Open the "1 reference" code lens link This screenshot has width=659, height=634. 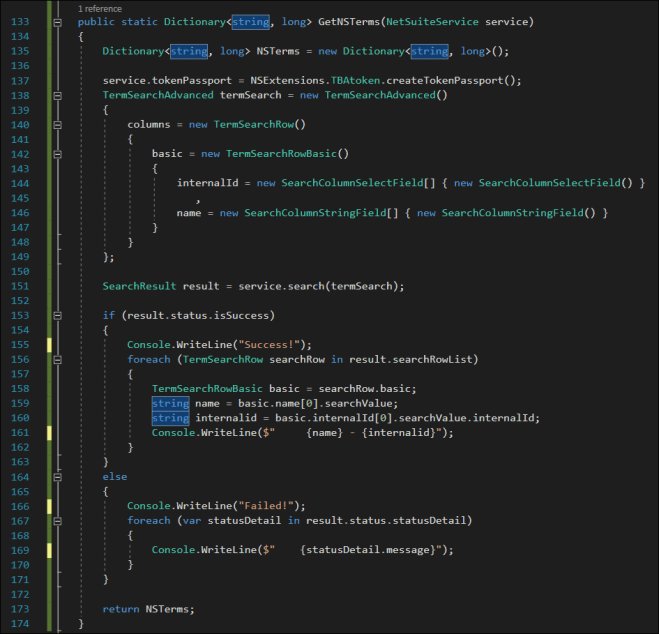[100, 9]
